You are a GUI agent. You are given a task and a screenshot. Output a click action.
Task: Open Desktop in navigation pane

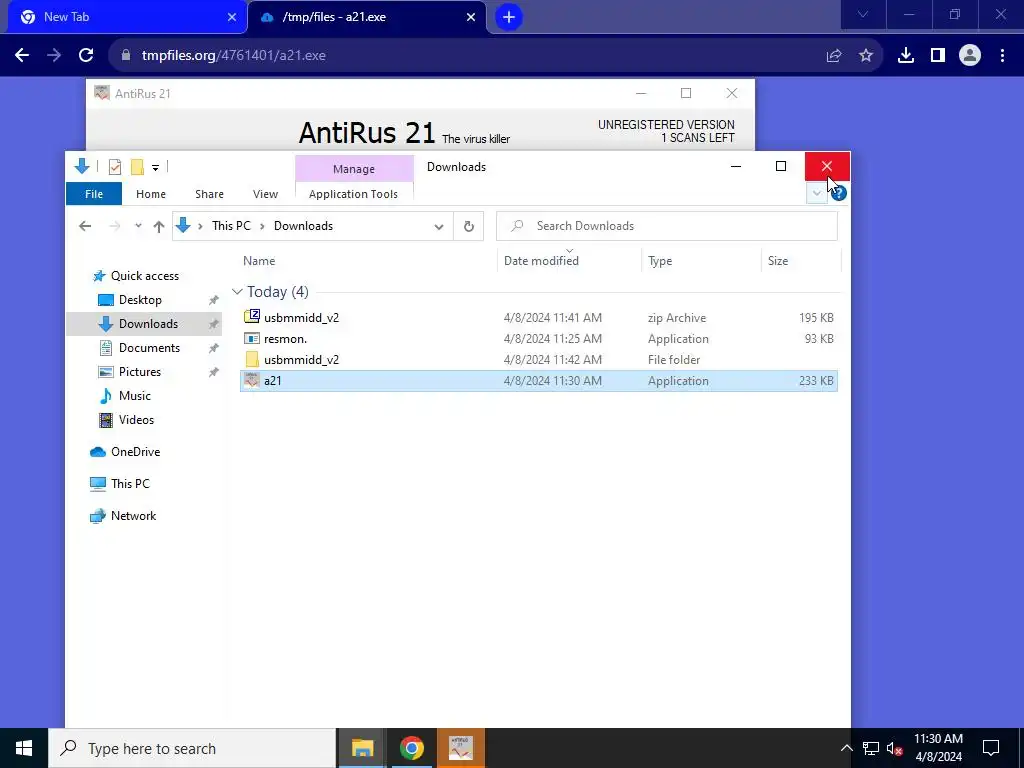[140, 300]
